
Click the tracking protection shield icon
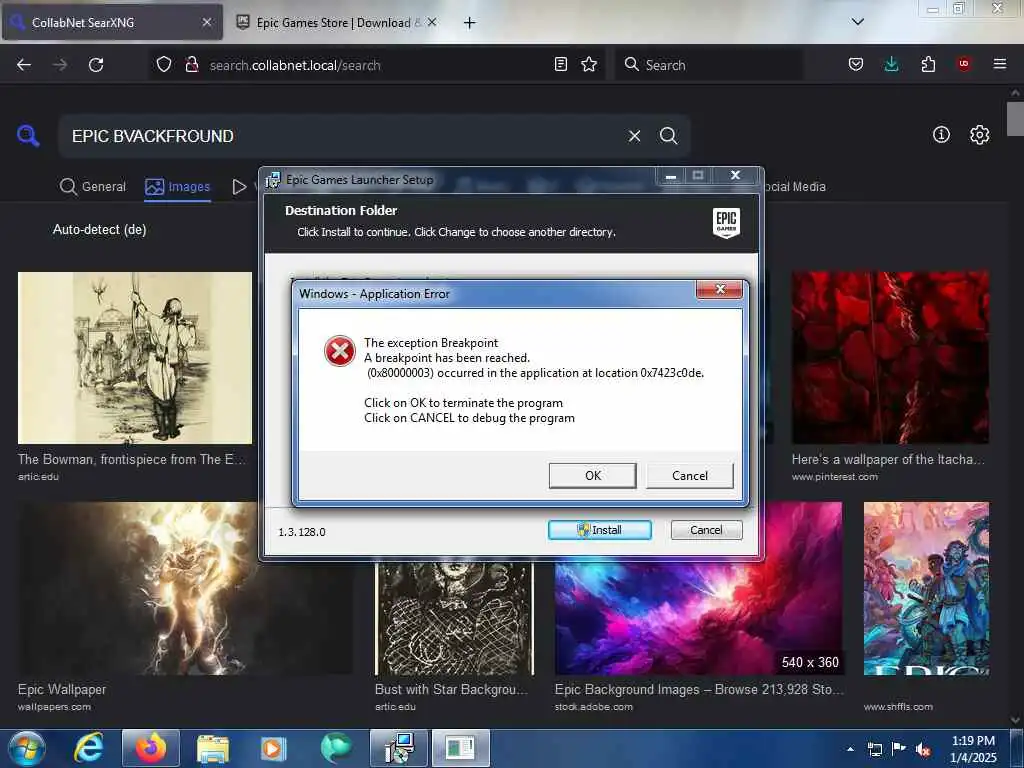click(x=164, y=65)
